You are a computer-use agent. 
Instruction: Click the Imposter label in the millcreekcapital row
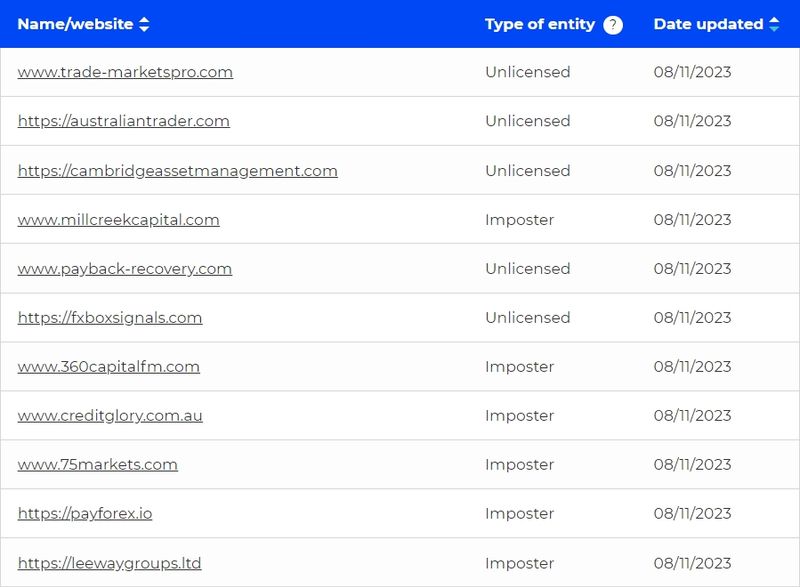pyautogui.click(x=519, y=220)
